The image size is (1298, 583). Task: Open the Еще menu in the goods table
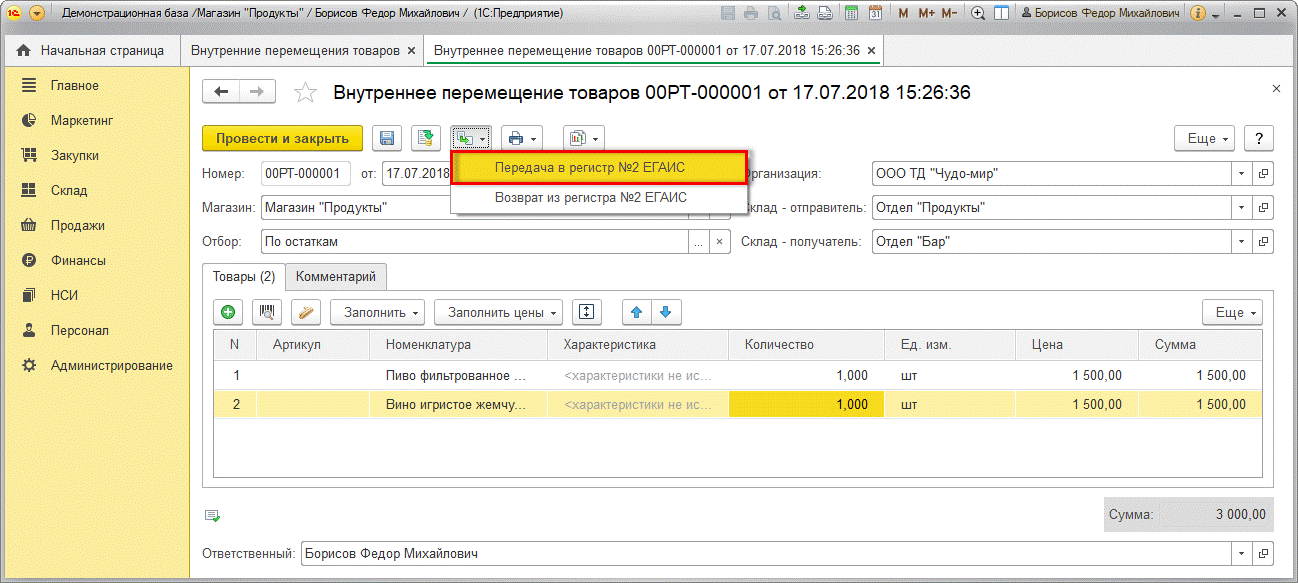(x=1232, y=312)
